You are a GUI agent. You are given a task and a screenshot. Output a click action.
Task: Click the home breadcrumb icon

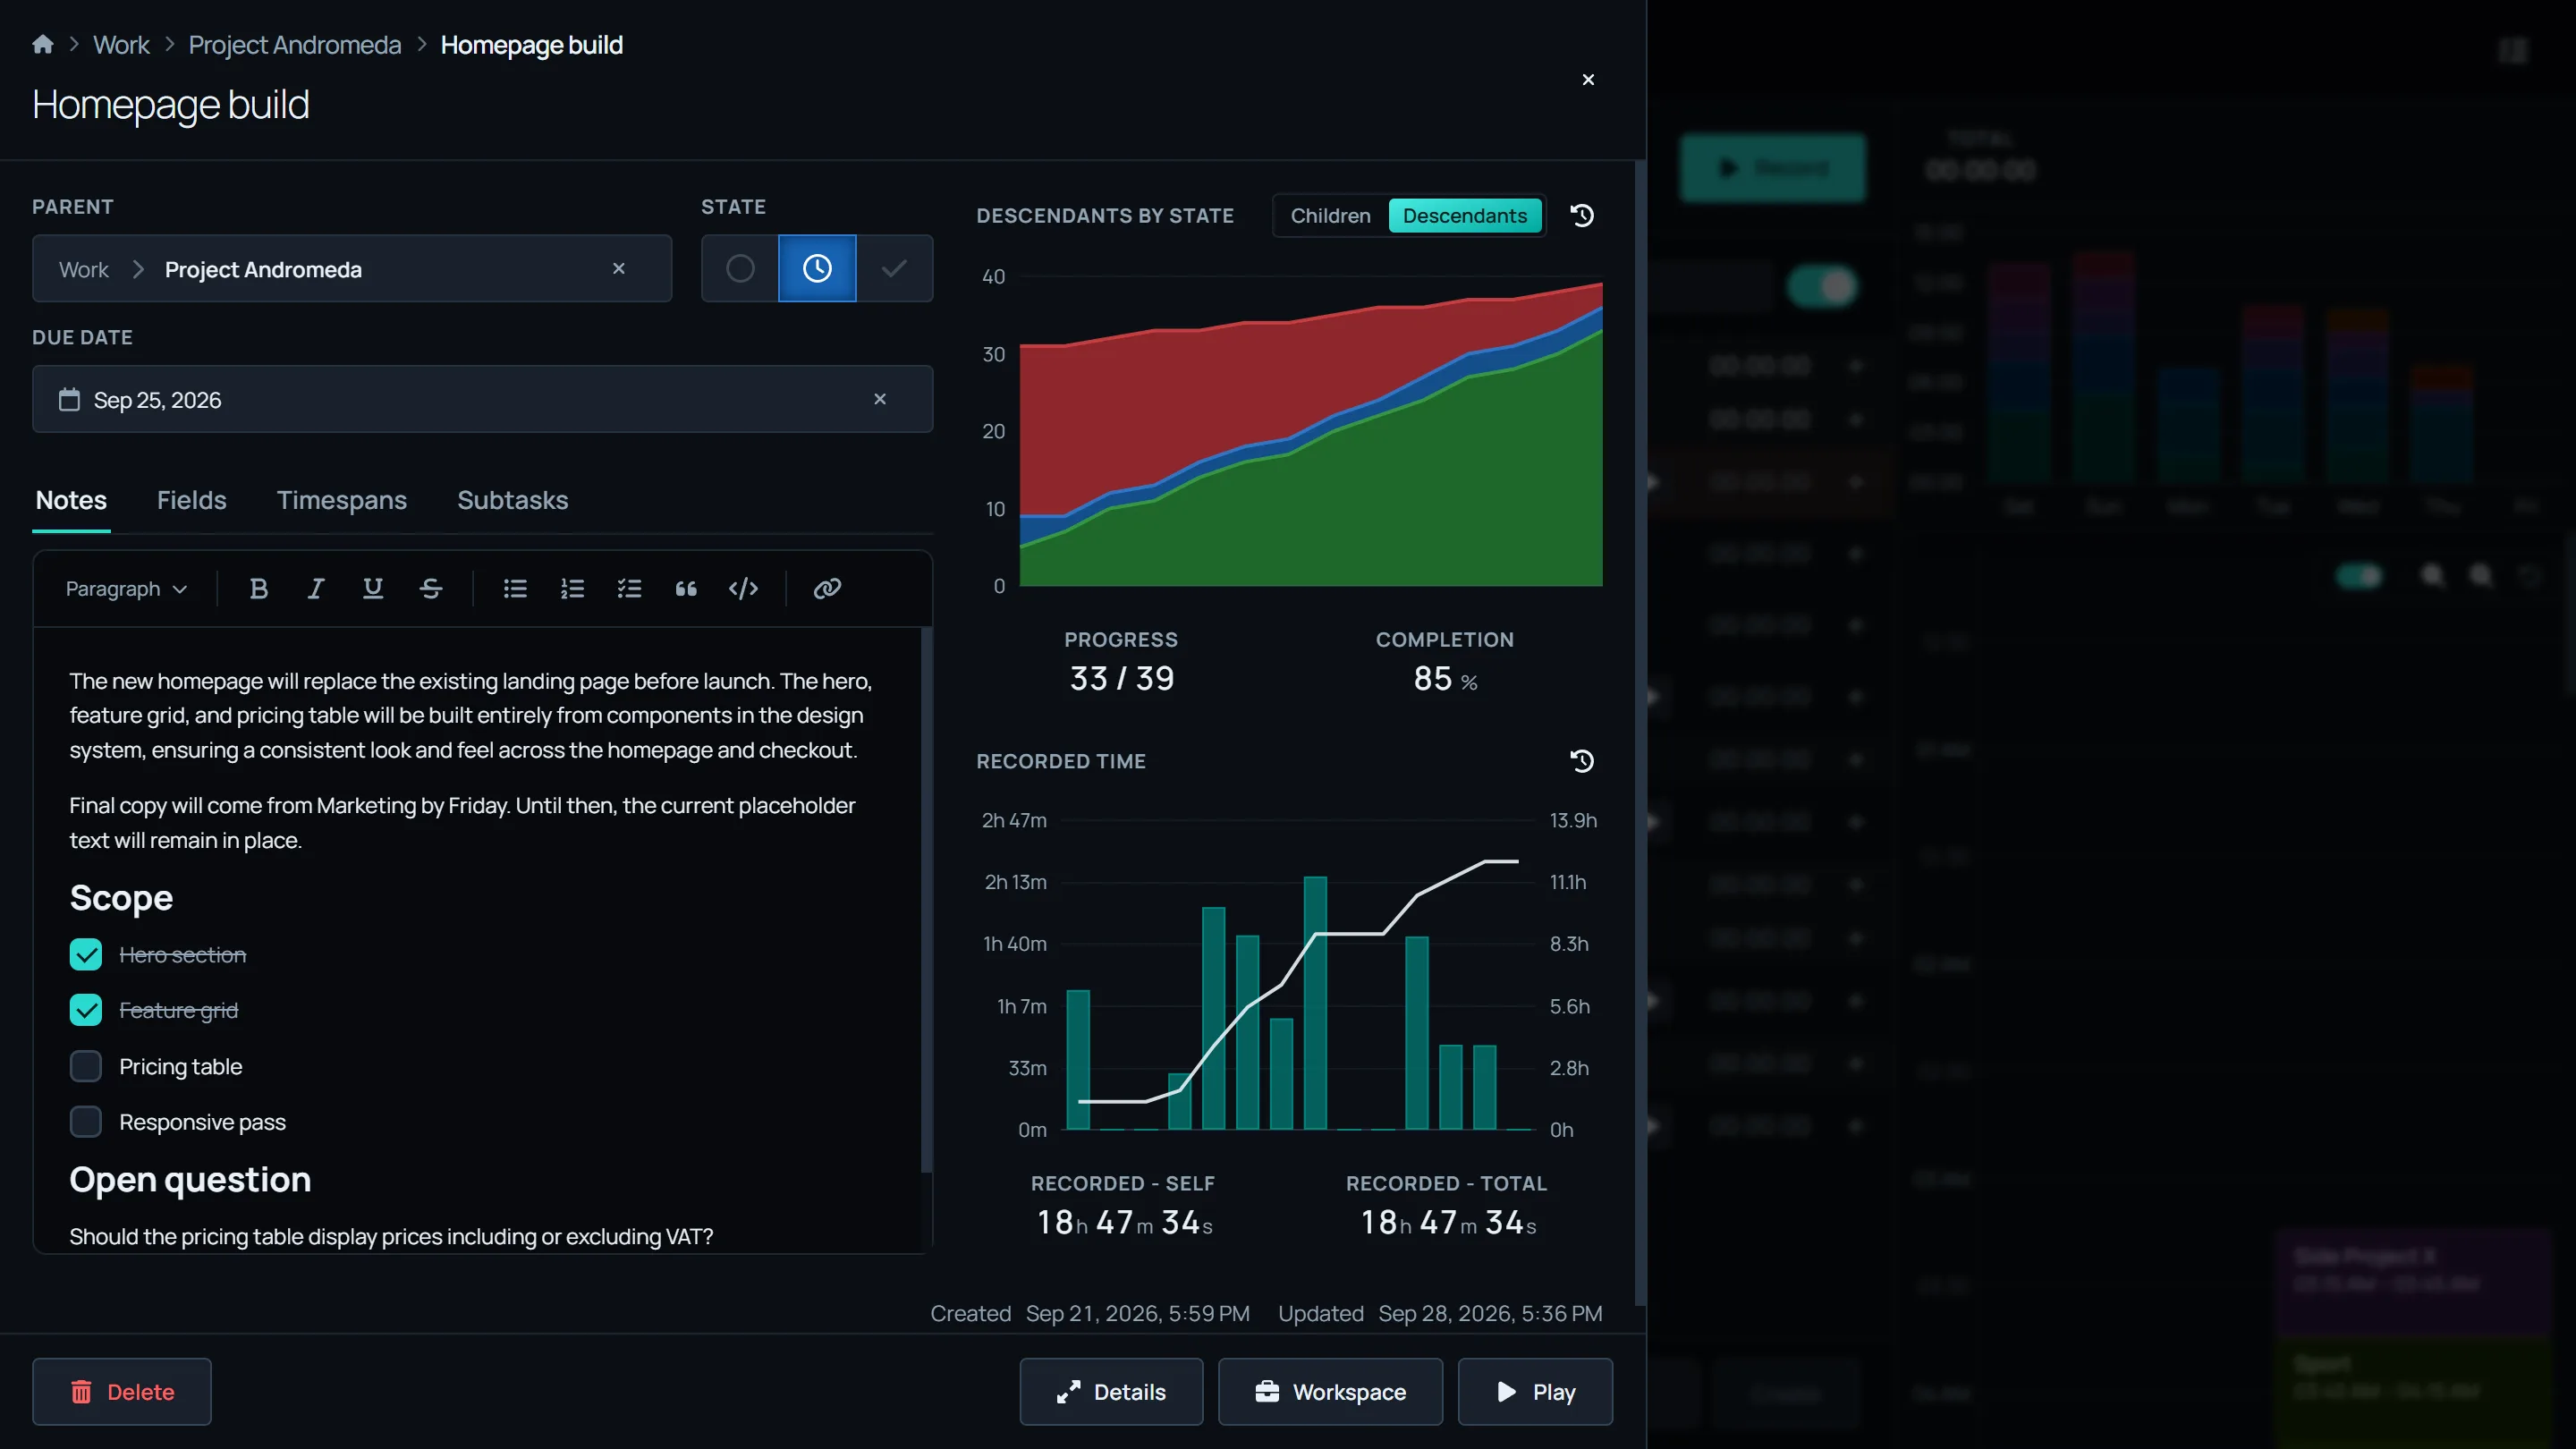click(42, 44)
